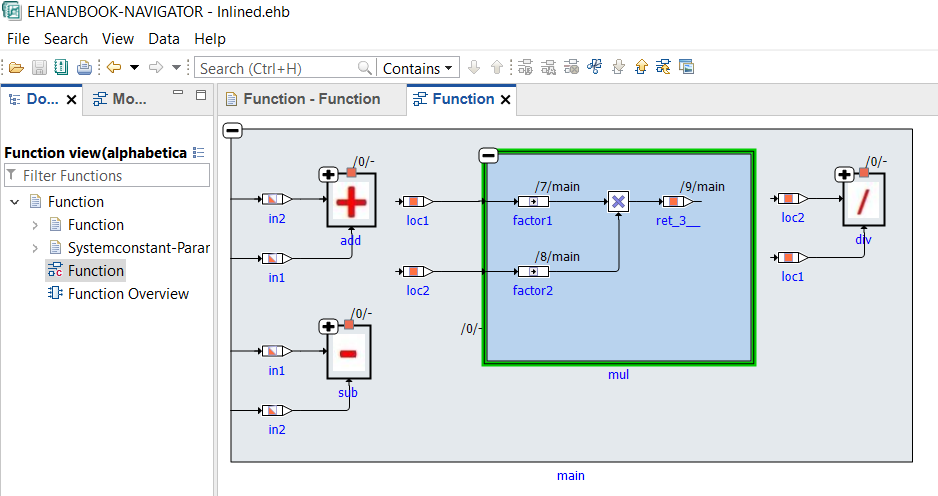
Task: Open the Data menu
Action: pyautogui.click(x=164, y=39)
